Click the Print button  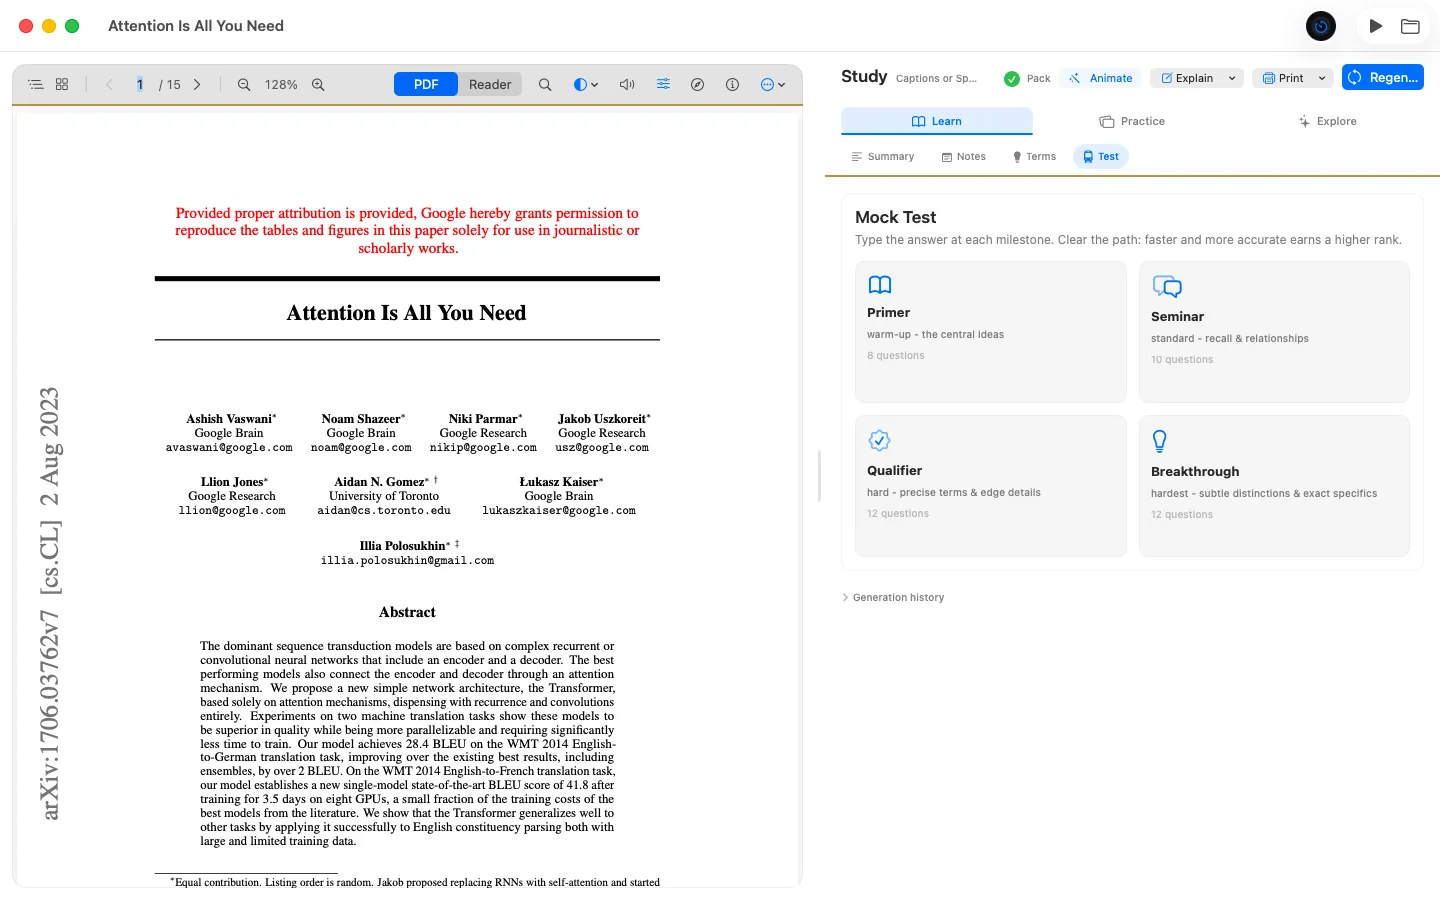coord(1283,78)
